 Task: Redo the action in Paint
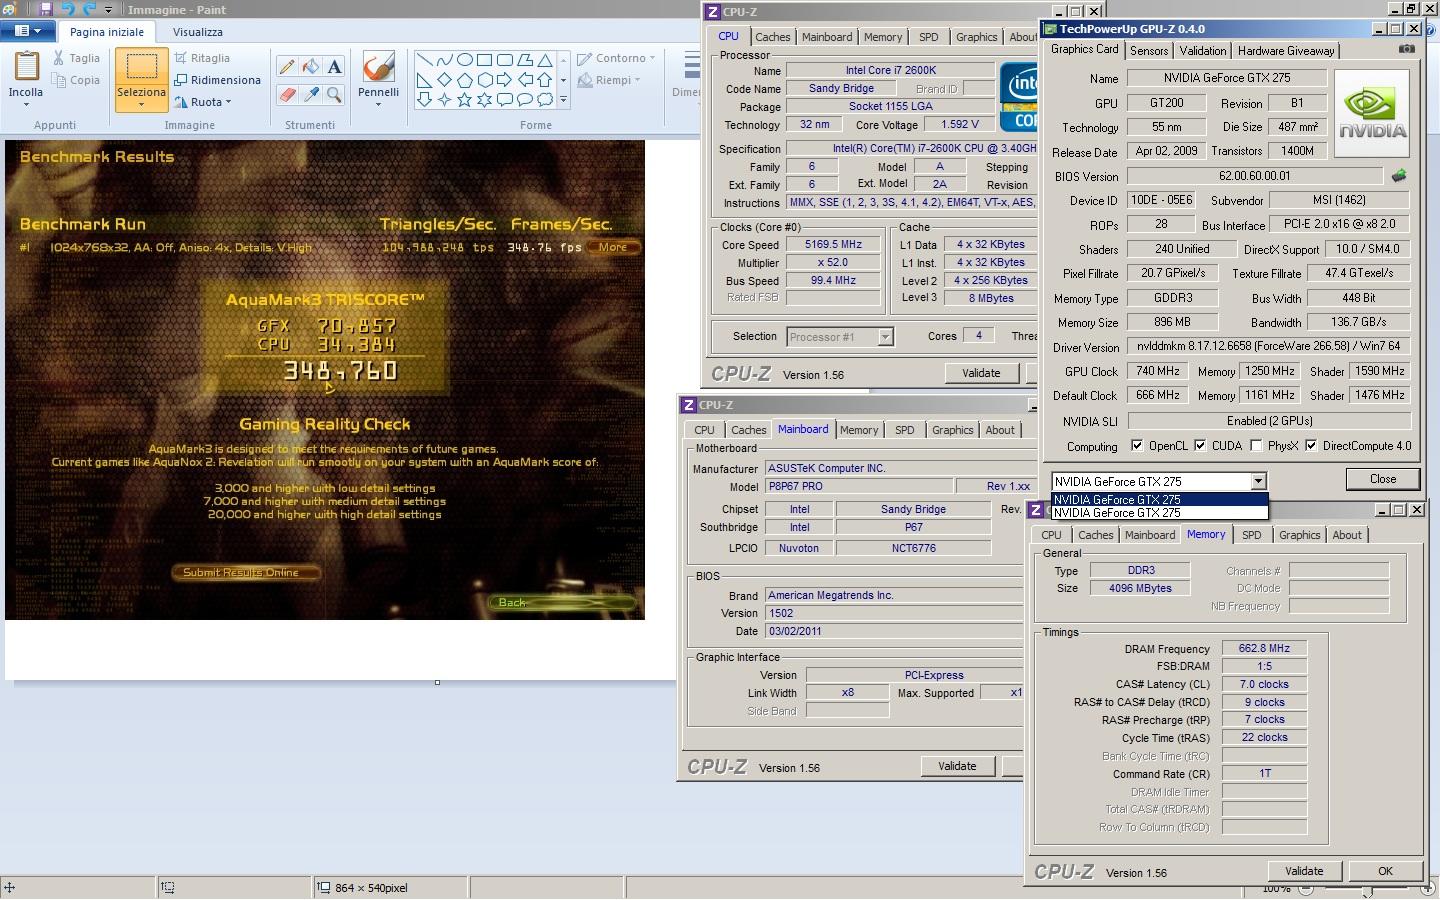pyautogui.click(x=90, y=9)
